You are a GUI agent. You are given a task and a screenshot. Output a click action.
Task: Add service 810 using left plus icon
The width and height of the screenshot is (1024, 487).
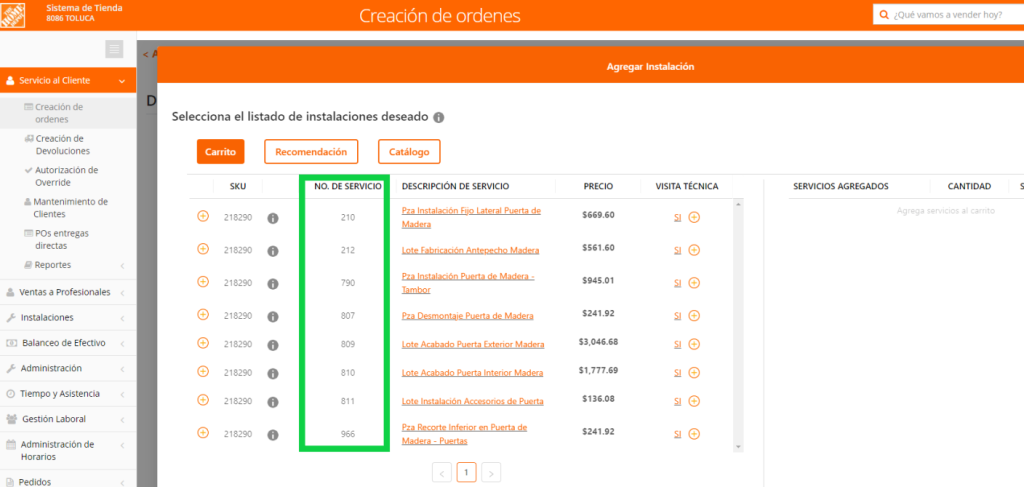[203, 371]
